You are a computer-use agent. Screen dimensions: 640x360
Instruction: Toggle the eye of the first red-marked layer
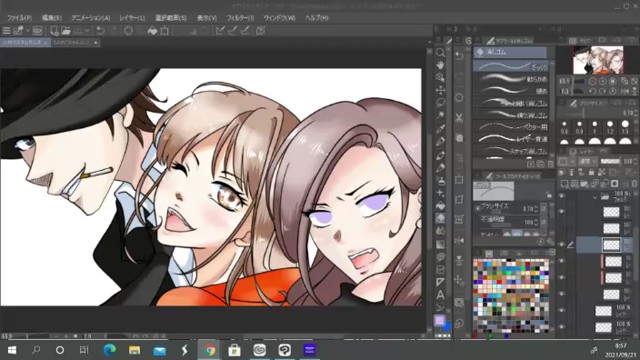[562, 261]
